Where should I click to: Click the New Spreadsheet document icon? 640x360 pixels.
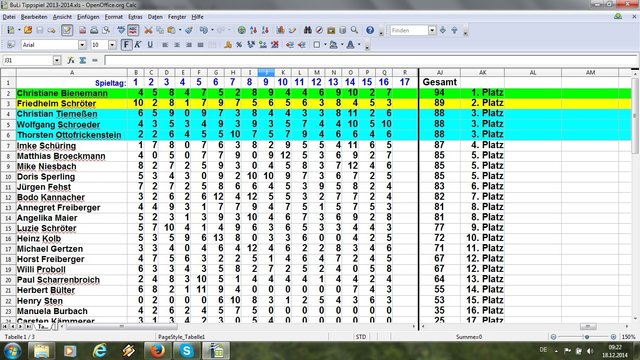pos(11,30)
